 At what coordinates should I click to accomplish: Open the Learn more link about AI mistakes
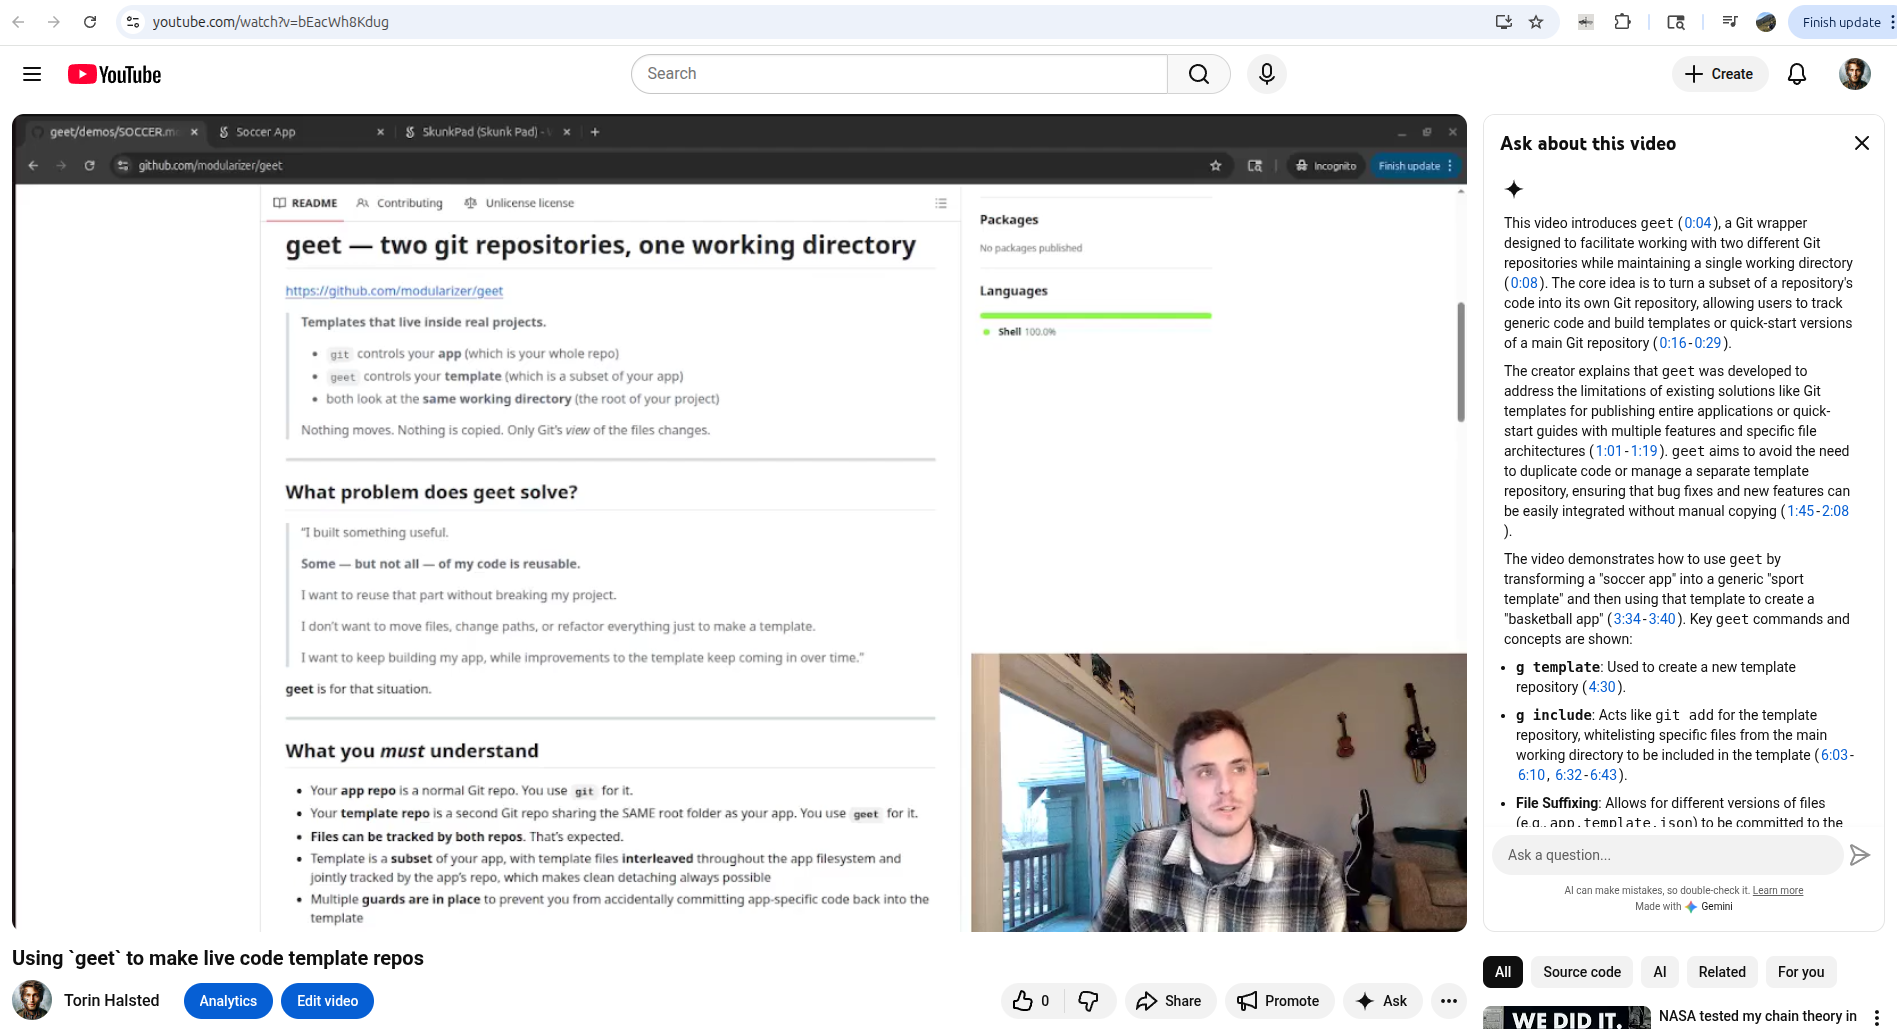1778,891
